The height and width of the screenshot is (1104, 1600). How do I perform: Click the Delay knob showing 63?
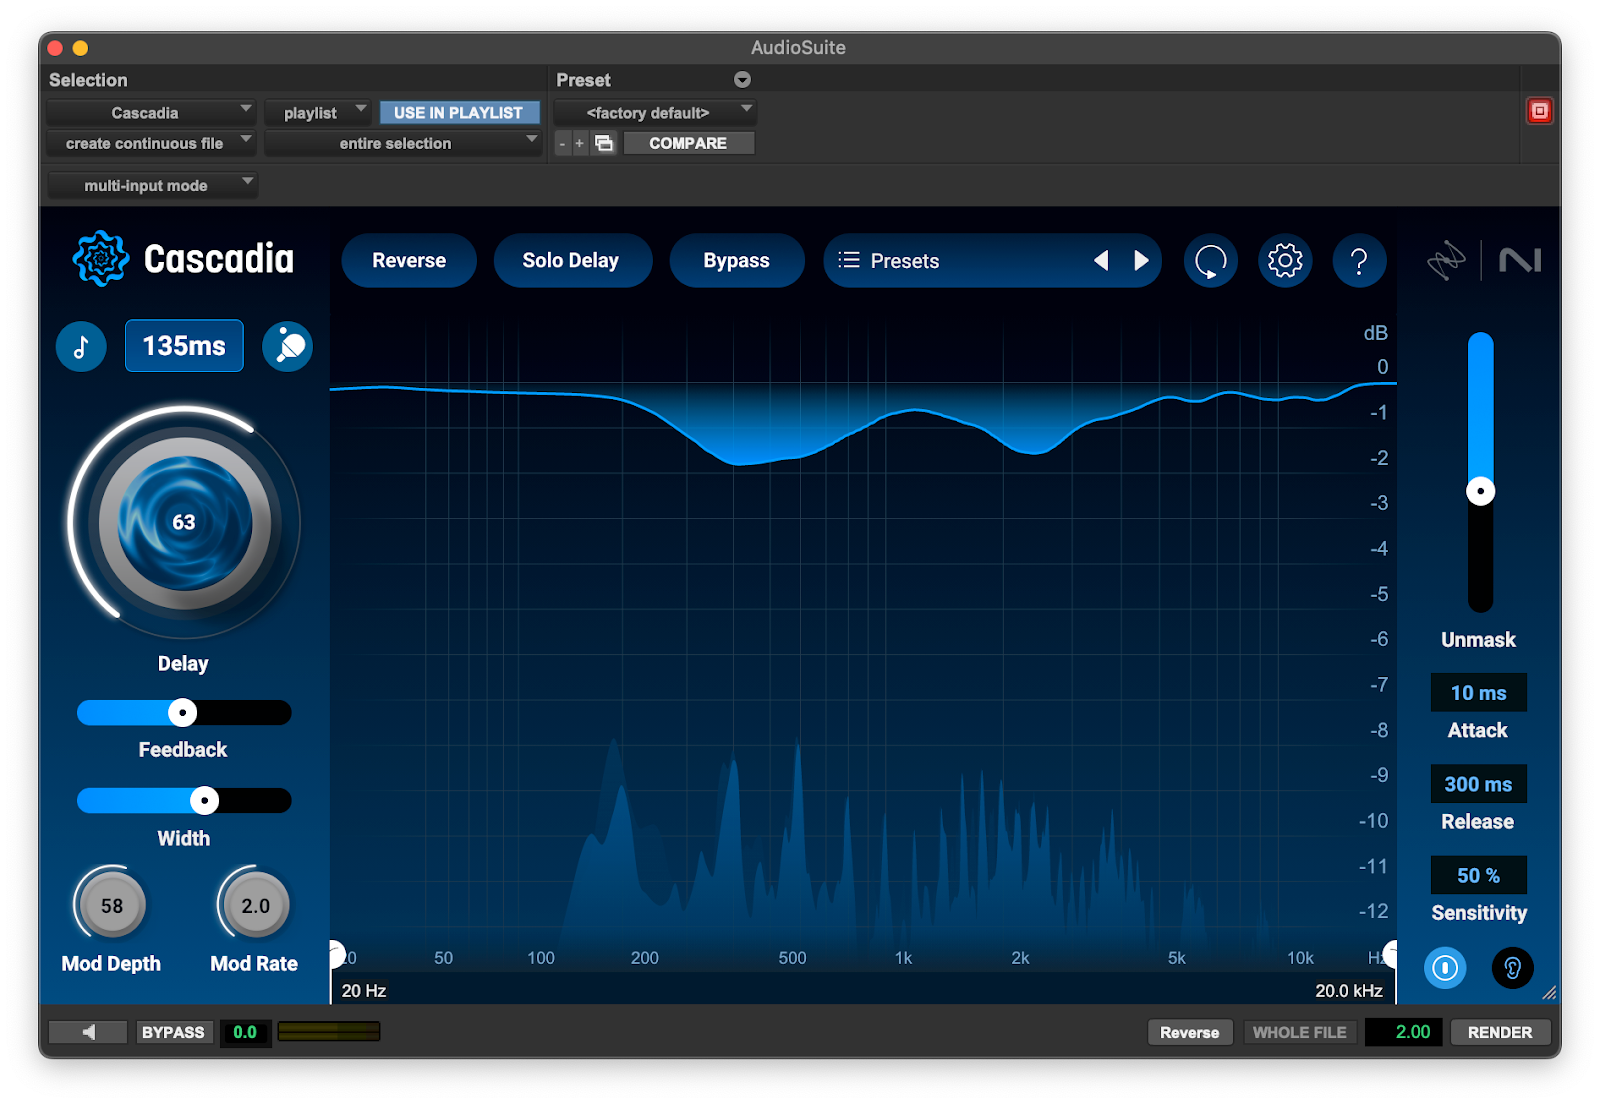[184, 522]
